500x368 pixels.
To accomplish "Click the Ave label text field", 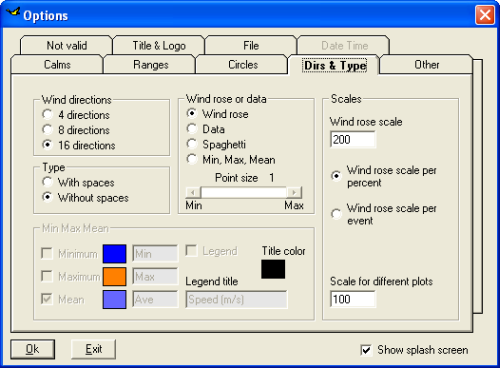I will point(155,299).
